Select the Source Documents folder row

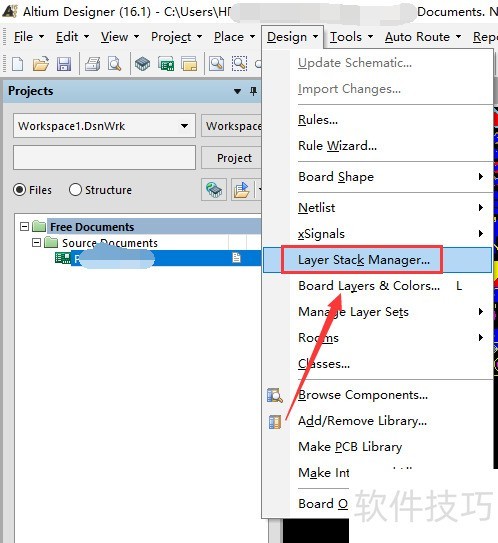coord(110,243)
